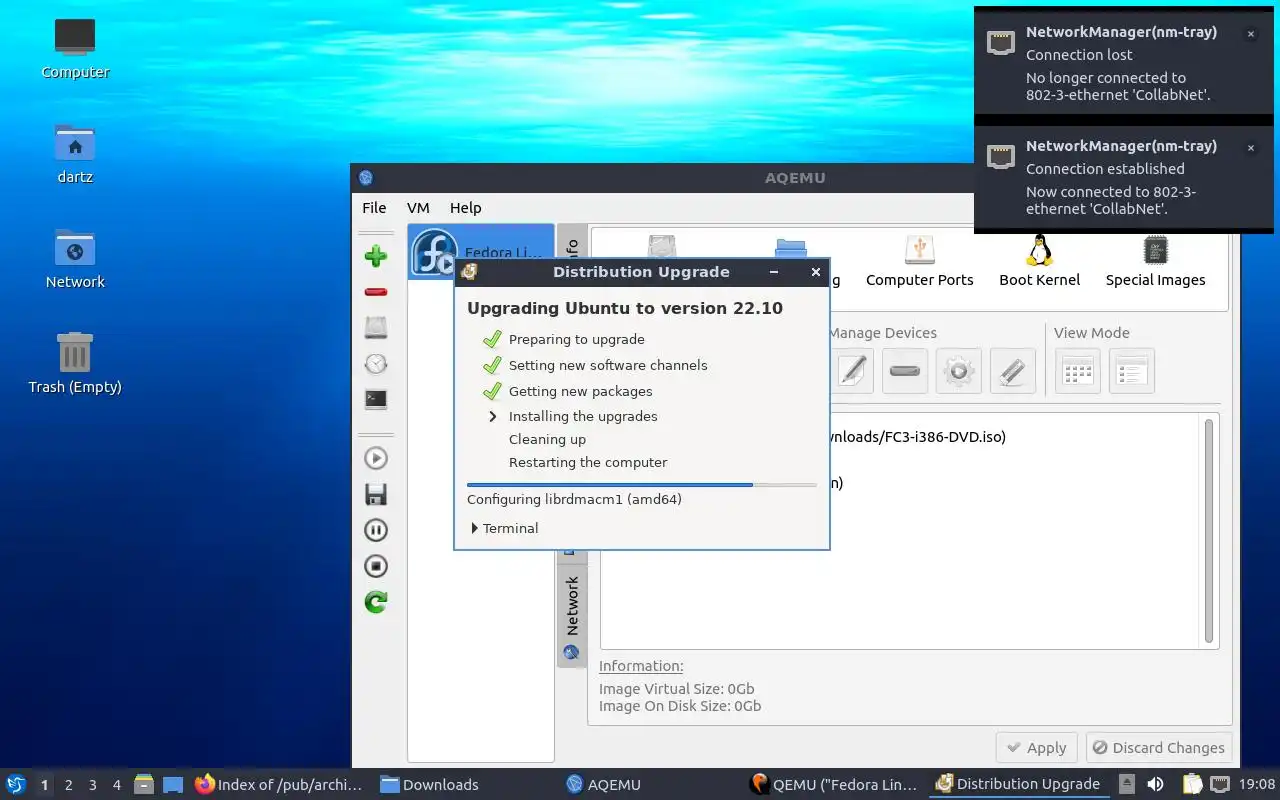
Task: Dismiss the Connection established notification
Action: pyautogui.click(x=1250, y=148)
